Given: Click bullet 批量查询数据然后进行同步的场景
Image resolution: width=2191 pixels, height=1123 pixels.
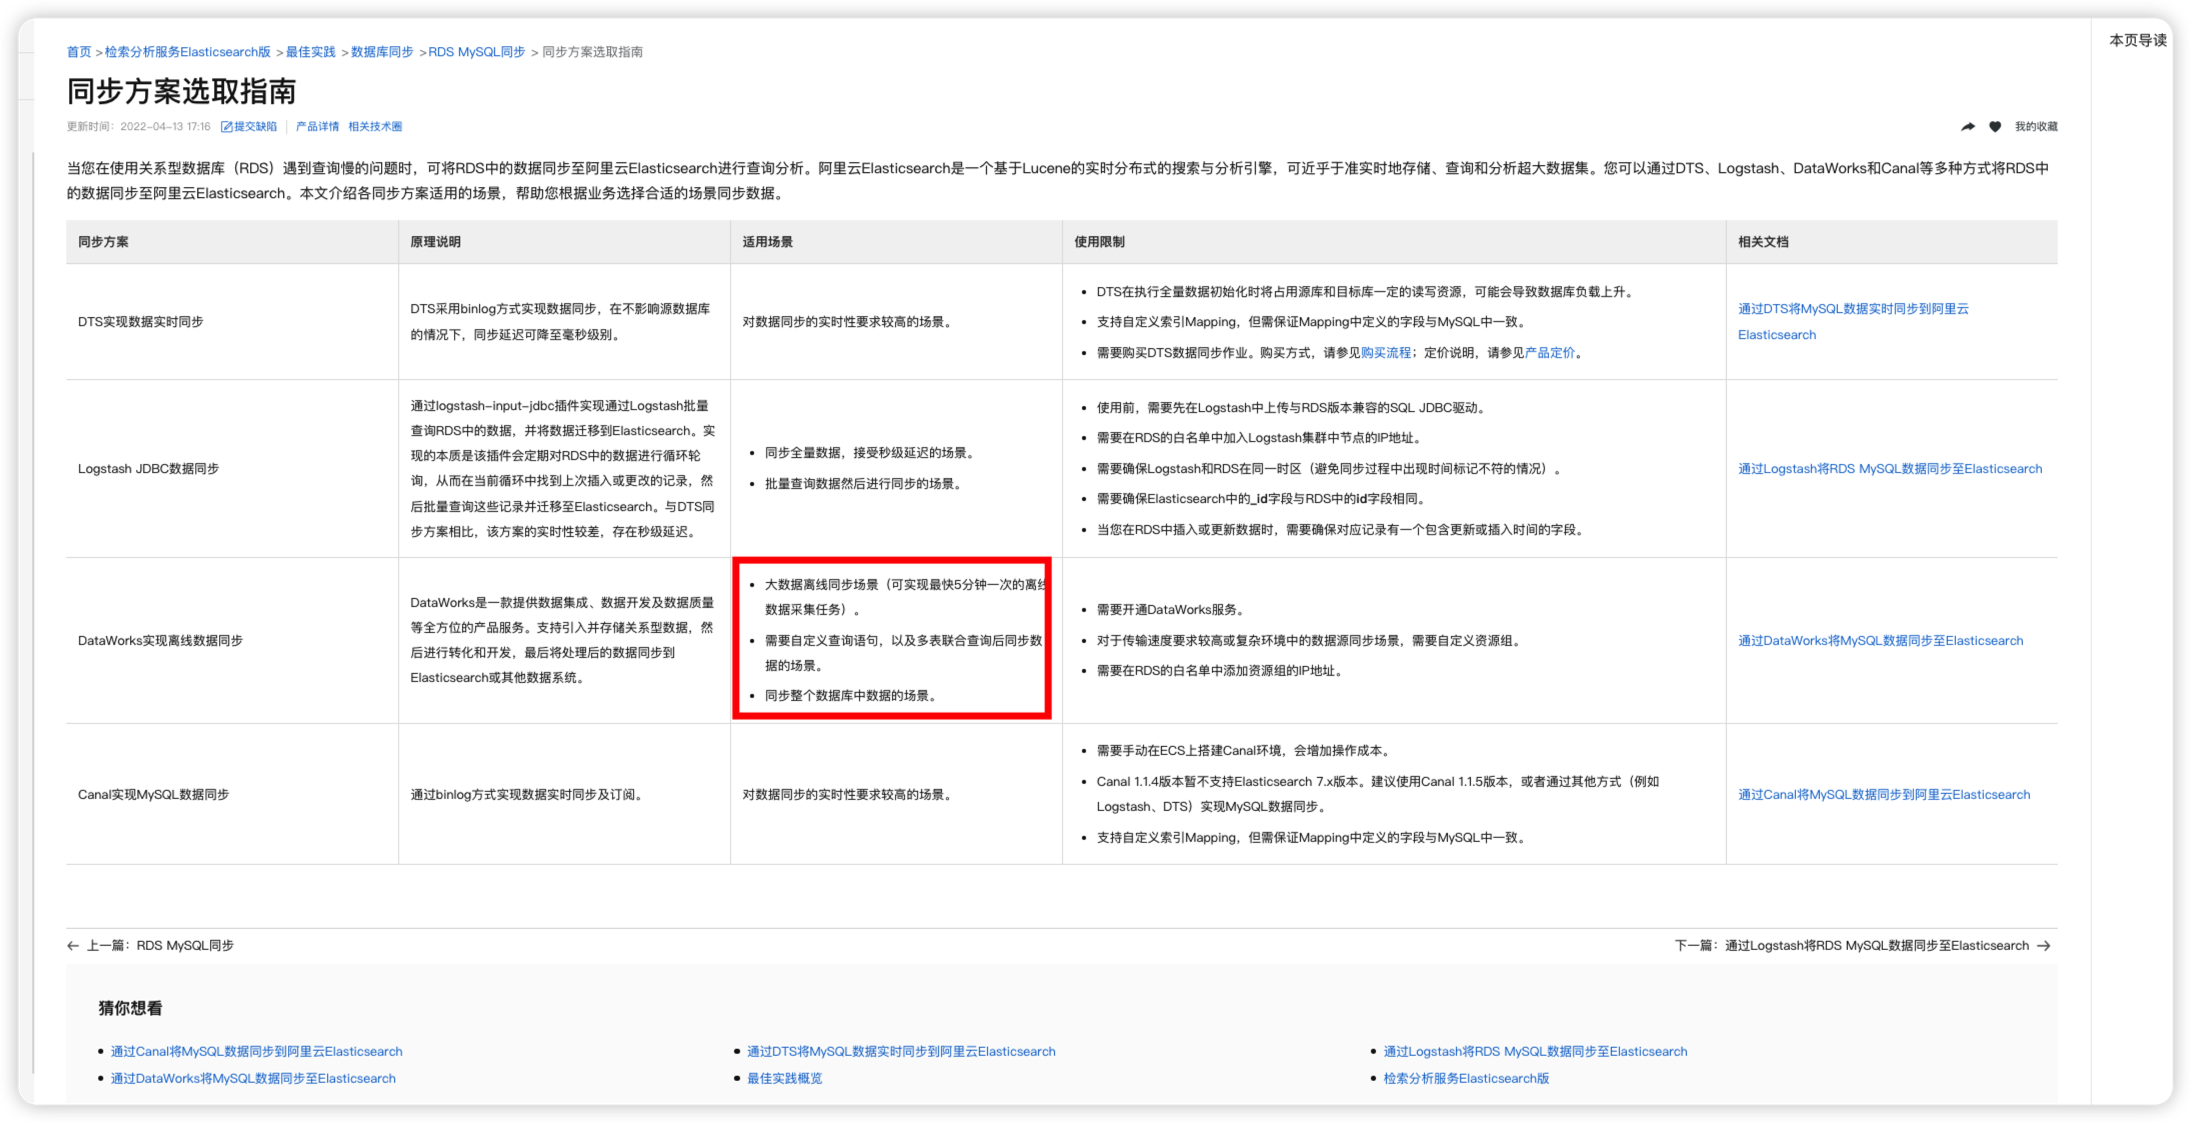Looking at the screenshot, I should (x=863, y=484).
